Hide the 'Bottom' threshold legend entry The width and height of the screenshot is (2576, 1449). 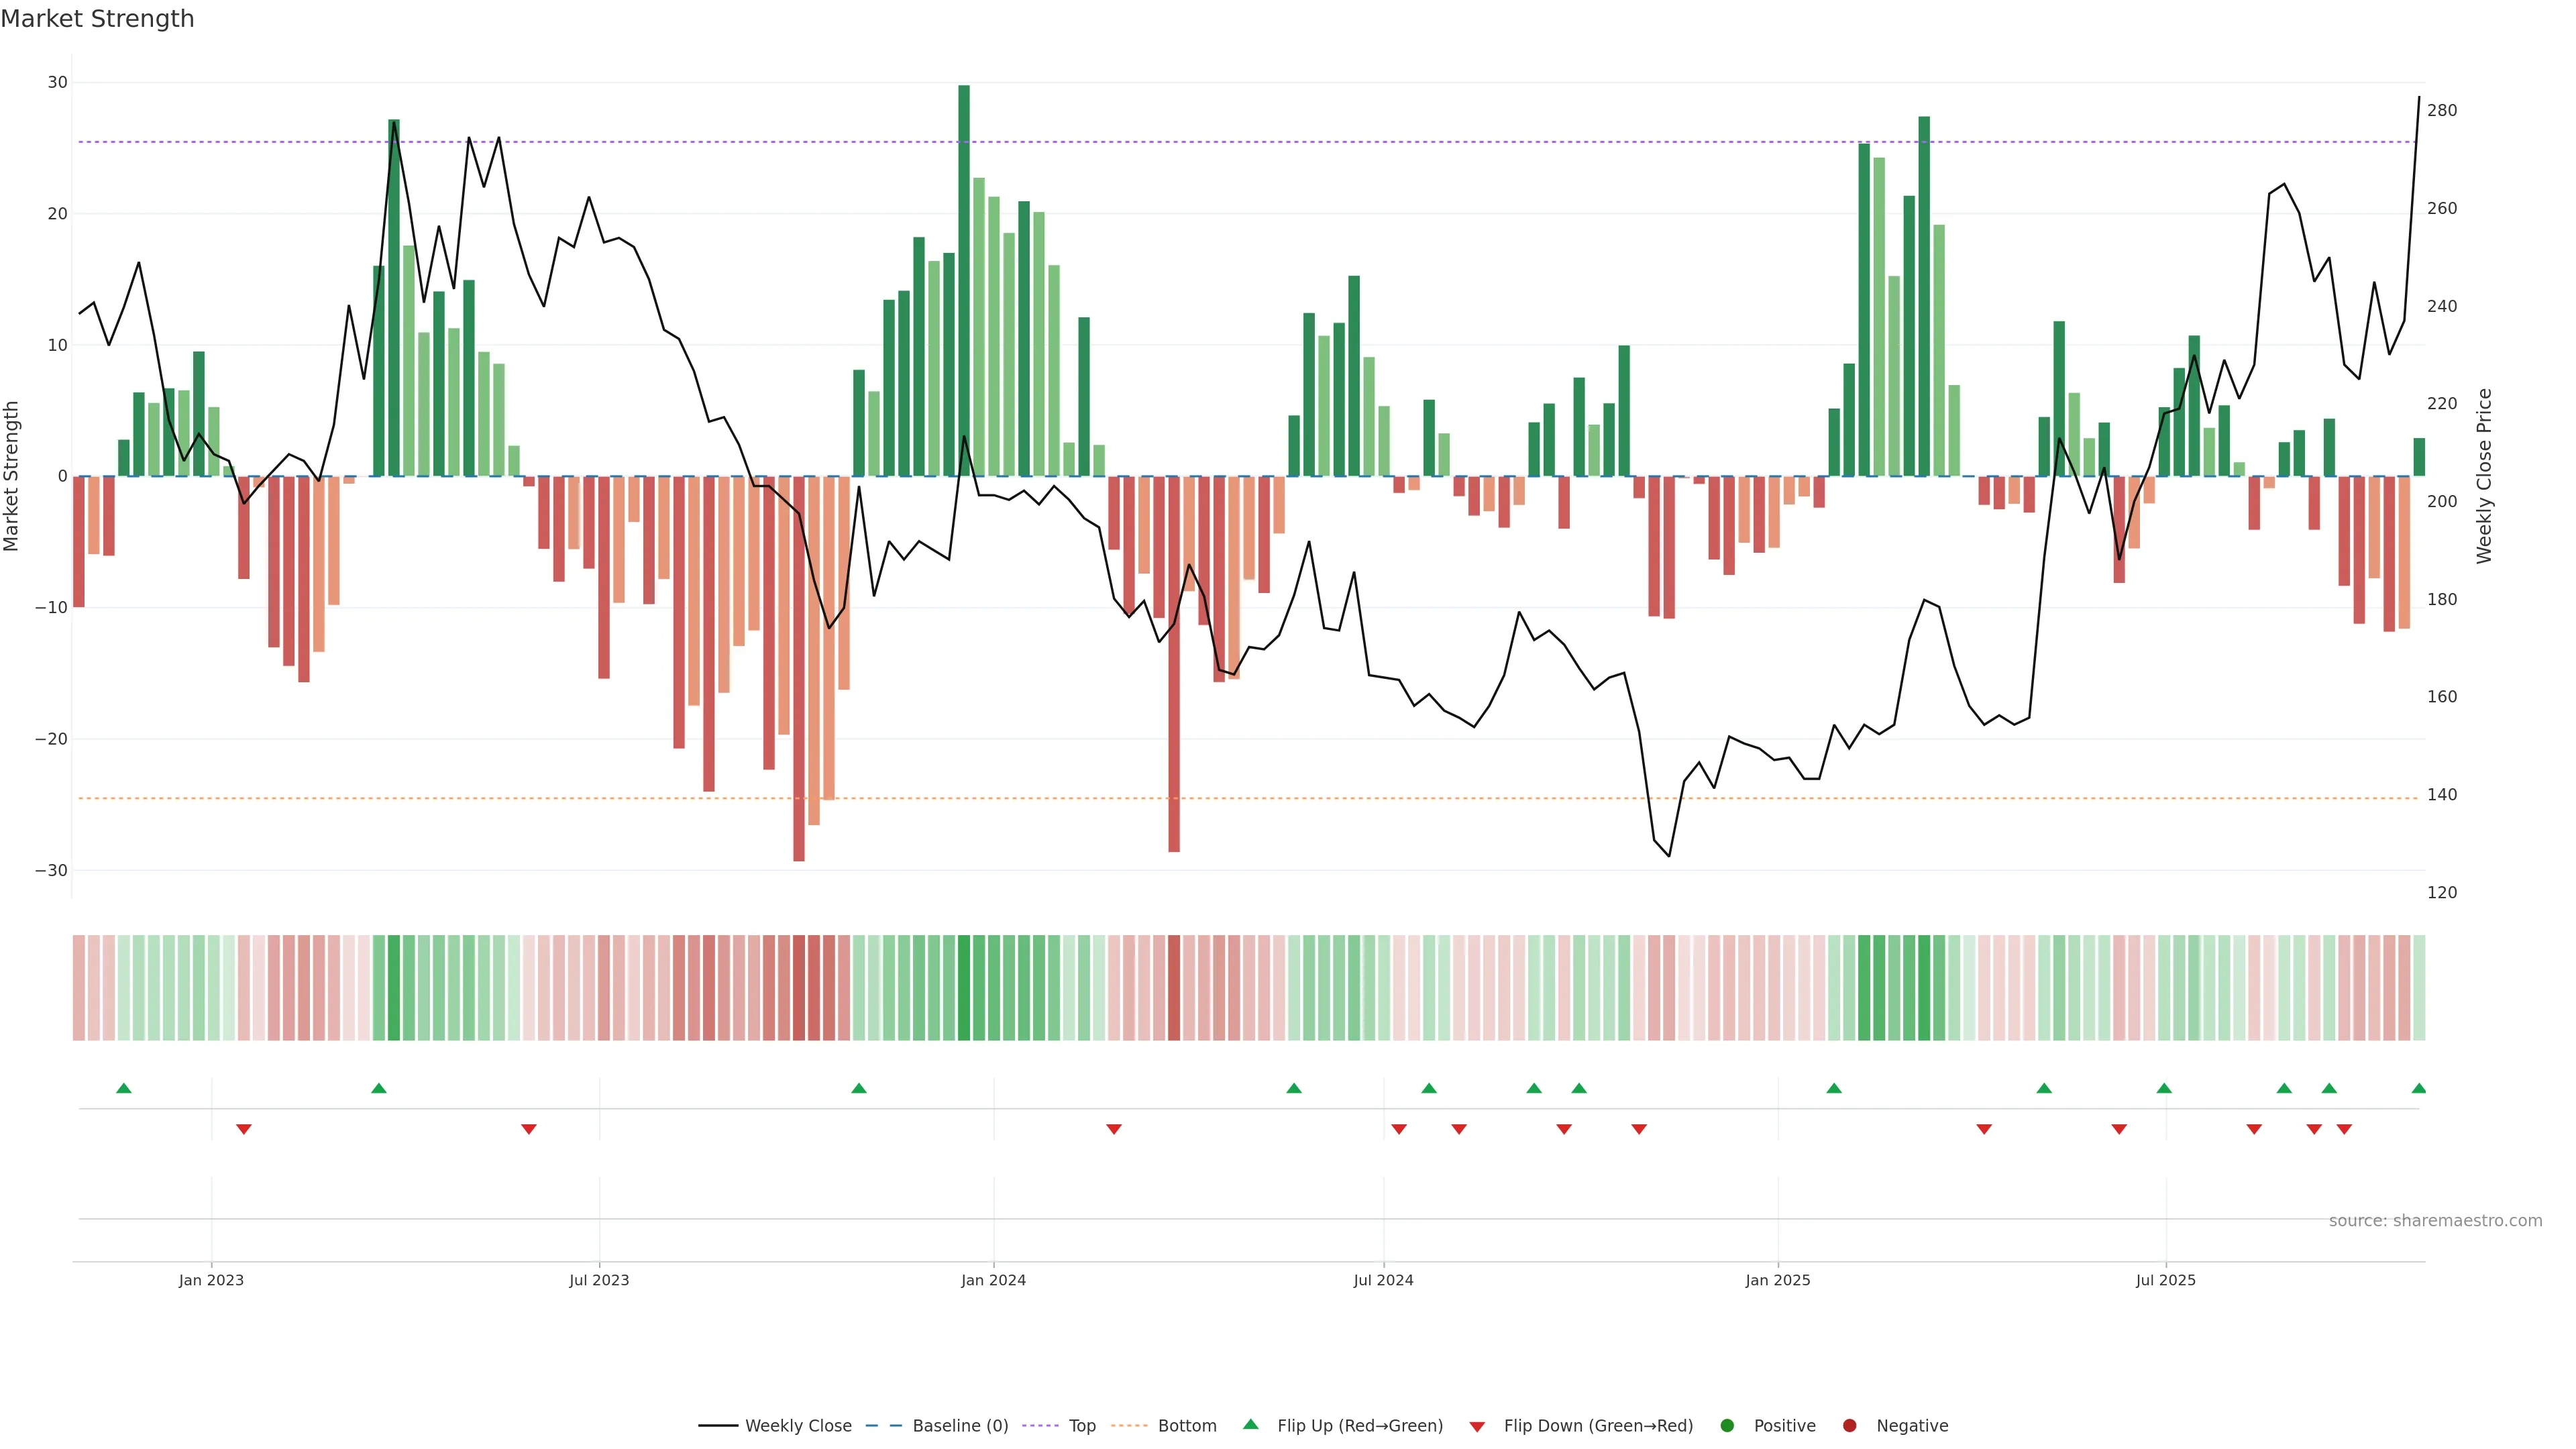(x=1187, y=1425)
